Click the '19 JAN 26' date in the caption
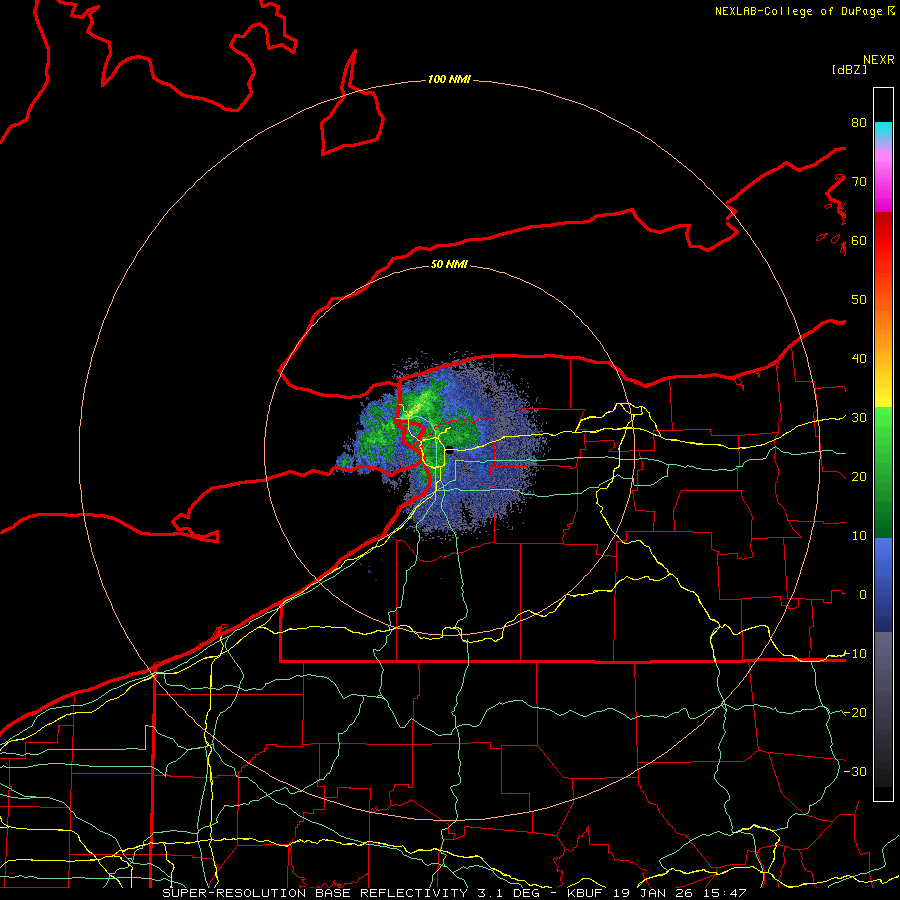This screenshot has height=900, width=900. (x=653, y=893)
